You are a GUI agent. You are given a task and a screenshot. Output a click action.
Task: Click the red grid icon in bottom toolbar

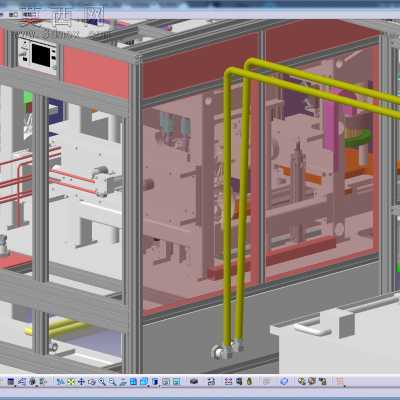coord(340,381)
